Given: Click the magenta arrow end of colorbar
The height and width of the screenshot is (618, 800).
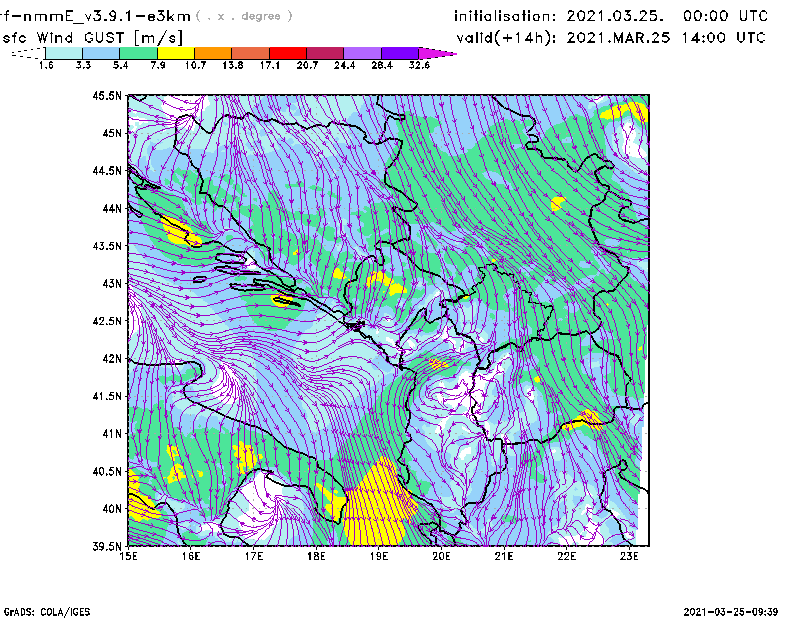Looking at the screenshot, I should (x=437, y=53).
